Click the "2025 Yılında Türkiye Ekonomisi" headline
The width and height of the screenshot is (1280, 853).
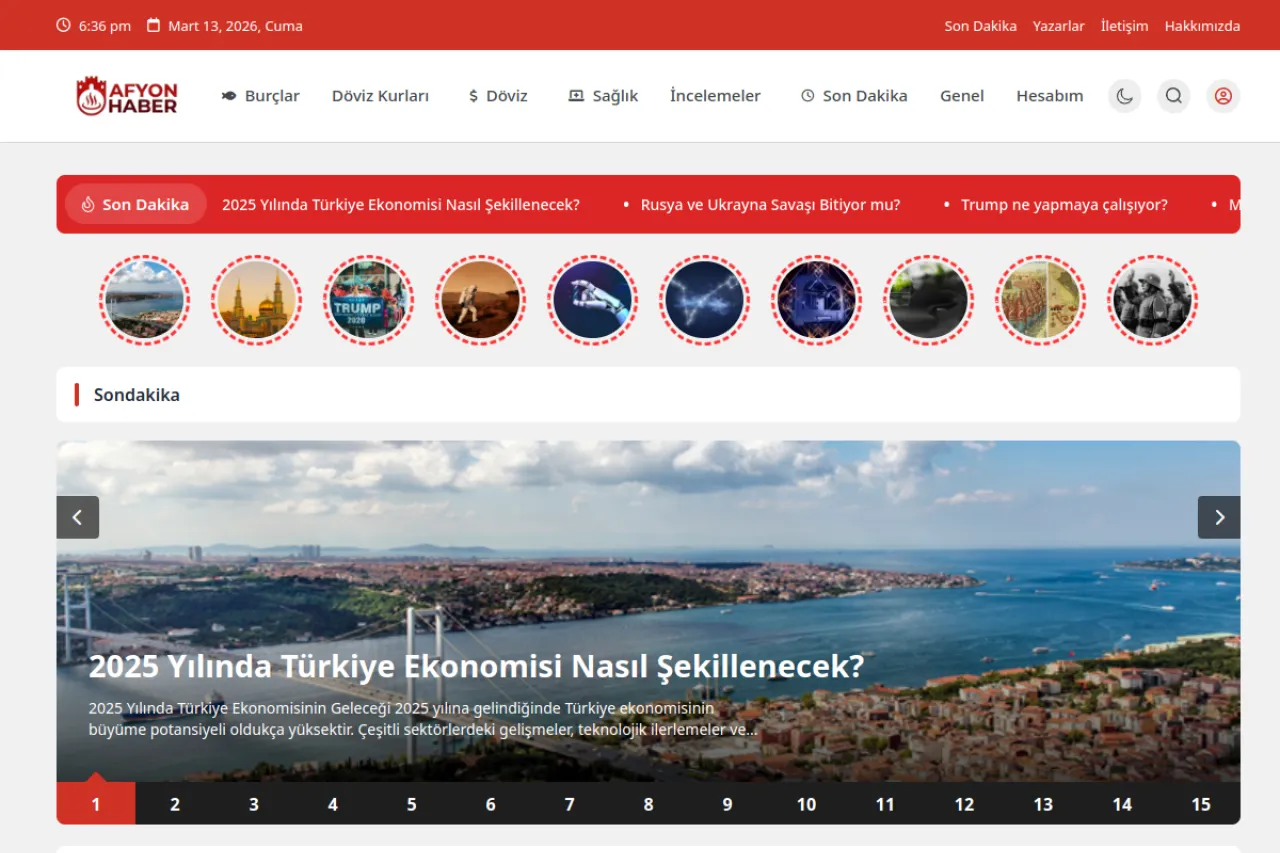[477, 665]
